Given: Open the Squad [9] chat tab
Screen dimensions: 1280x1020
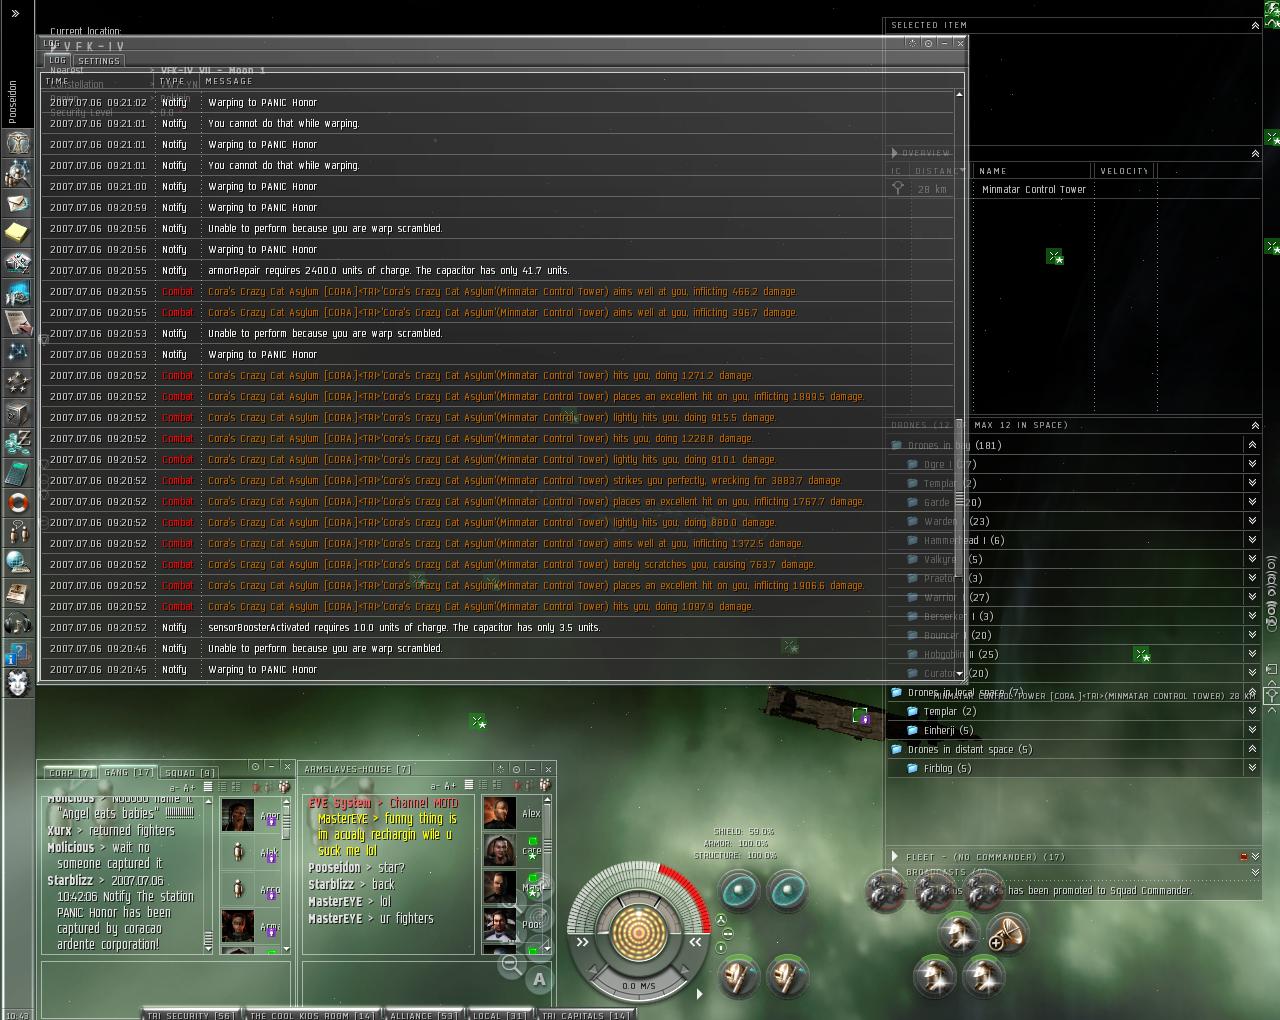Looking at the screenshot, I should pos(189,772).
